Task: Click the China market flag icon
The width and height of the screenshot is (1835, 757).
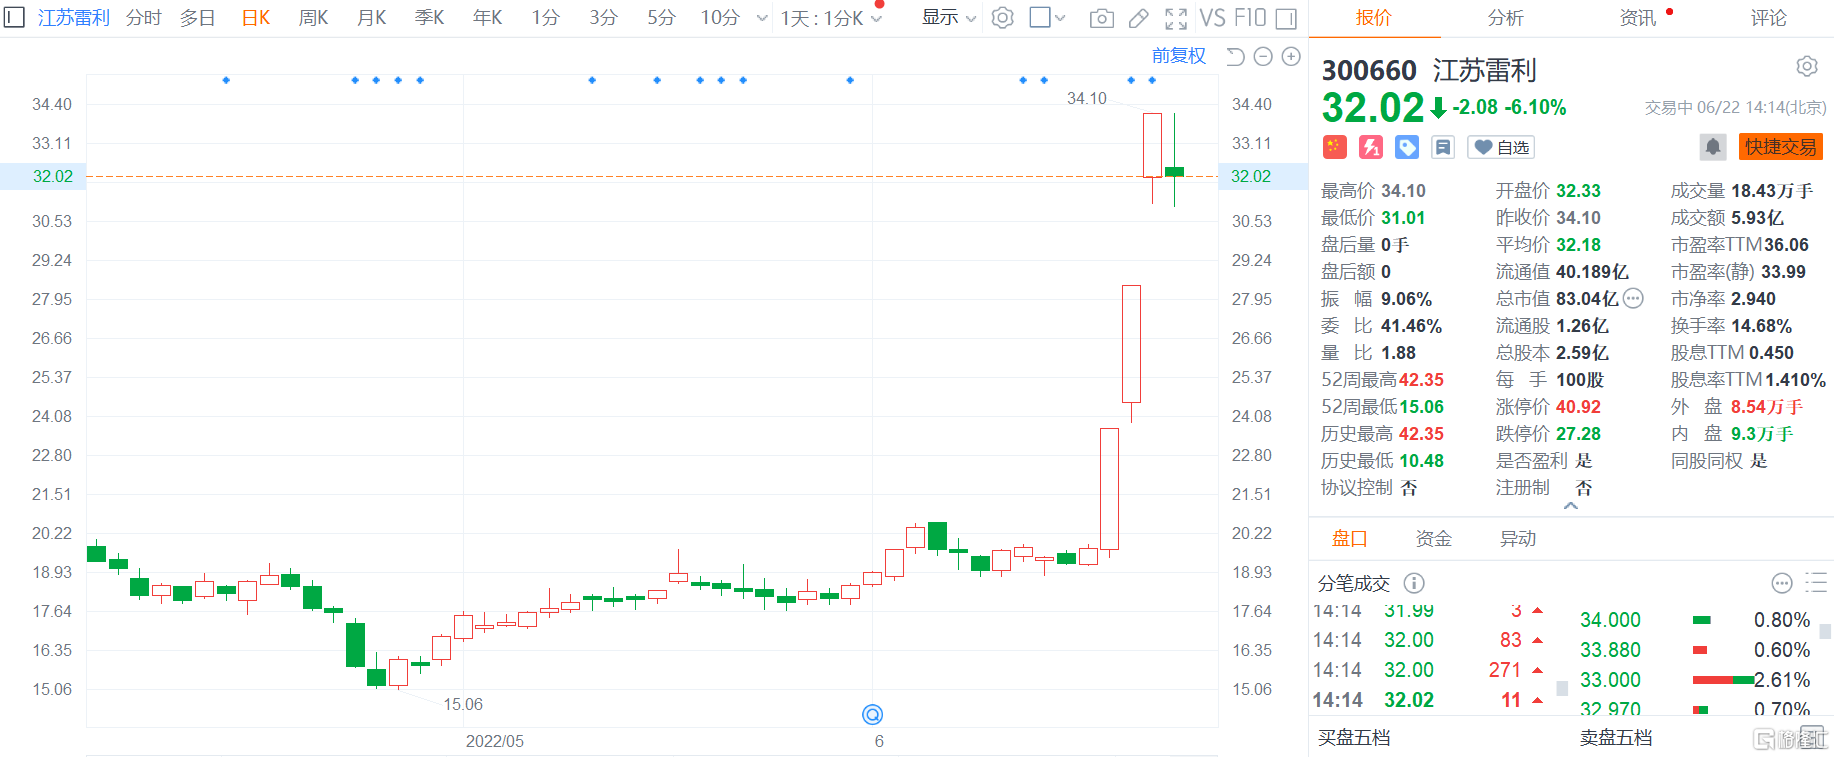Action: (x=1334, y=147)
